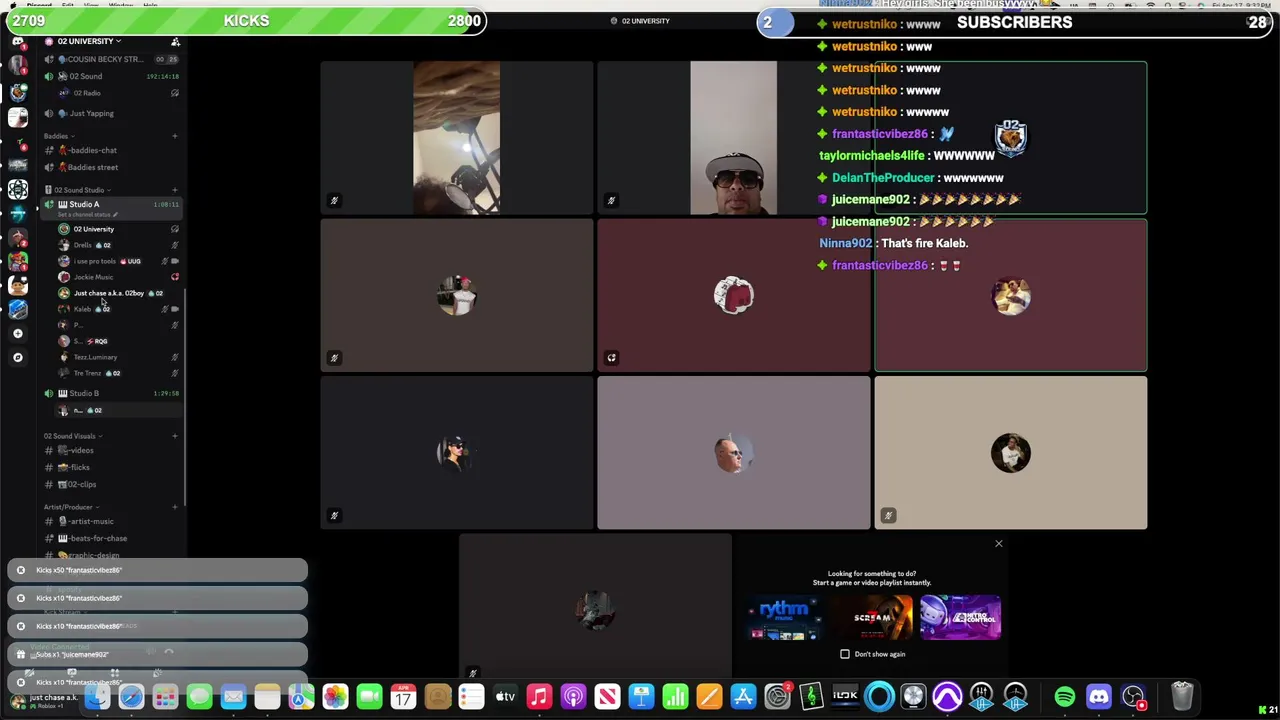This screenshot has height=720, width=1280.
Task: Check the Don't show again box
Action: [845, 654]
